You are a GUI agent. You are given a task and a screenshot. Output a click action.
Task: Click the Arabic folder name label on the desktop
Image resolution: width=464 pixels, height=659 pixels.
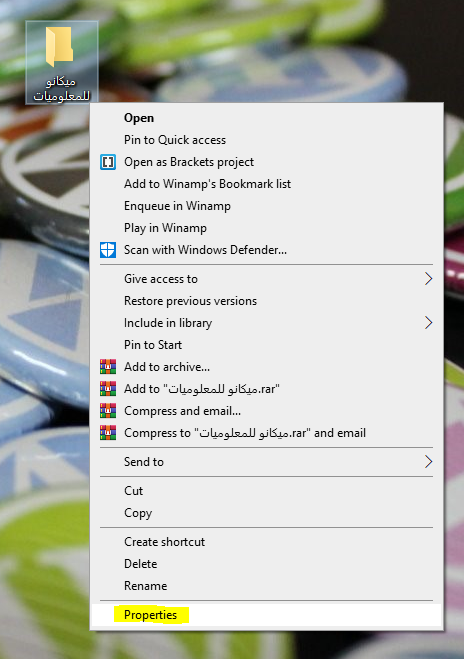click(x=61, y=88)
